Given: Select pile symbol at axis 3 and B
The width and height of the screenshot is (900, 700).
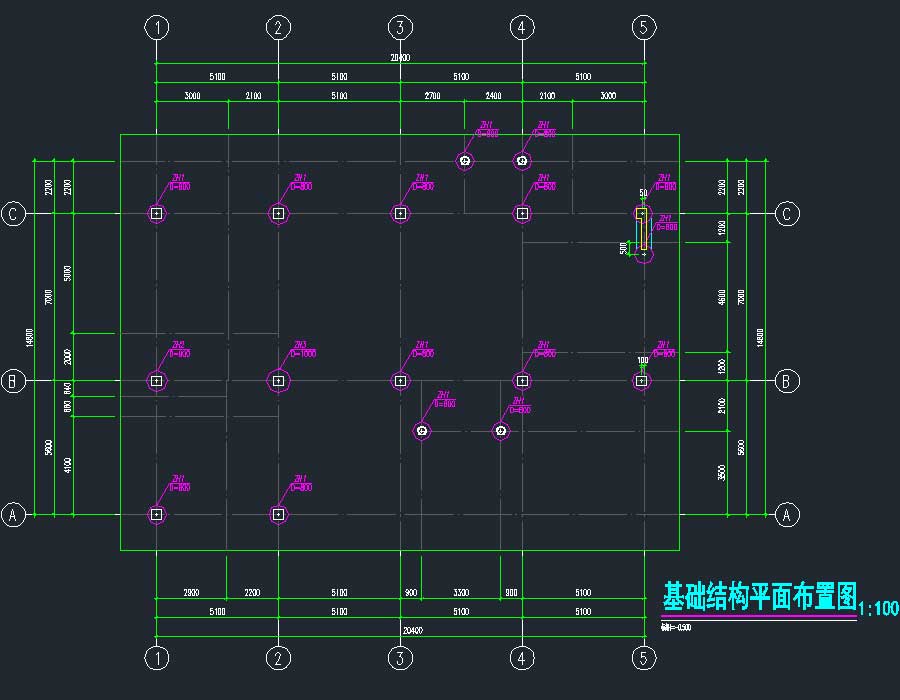Looking at the screenshot, I should 400,380.
